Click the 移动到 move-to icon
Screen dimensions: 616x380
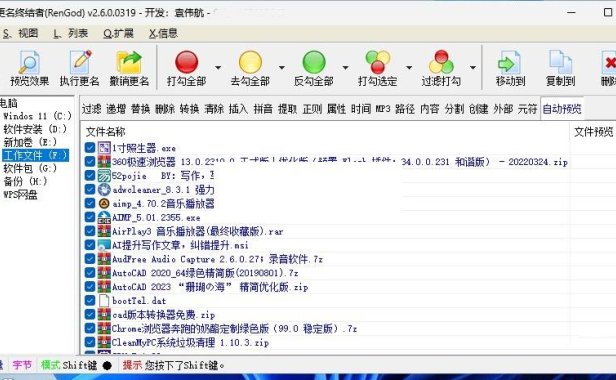tap(510, 62)
